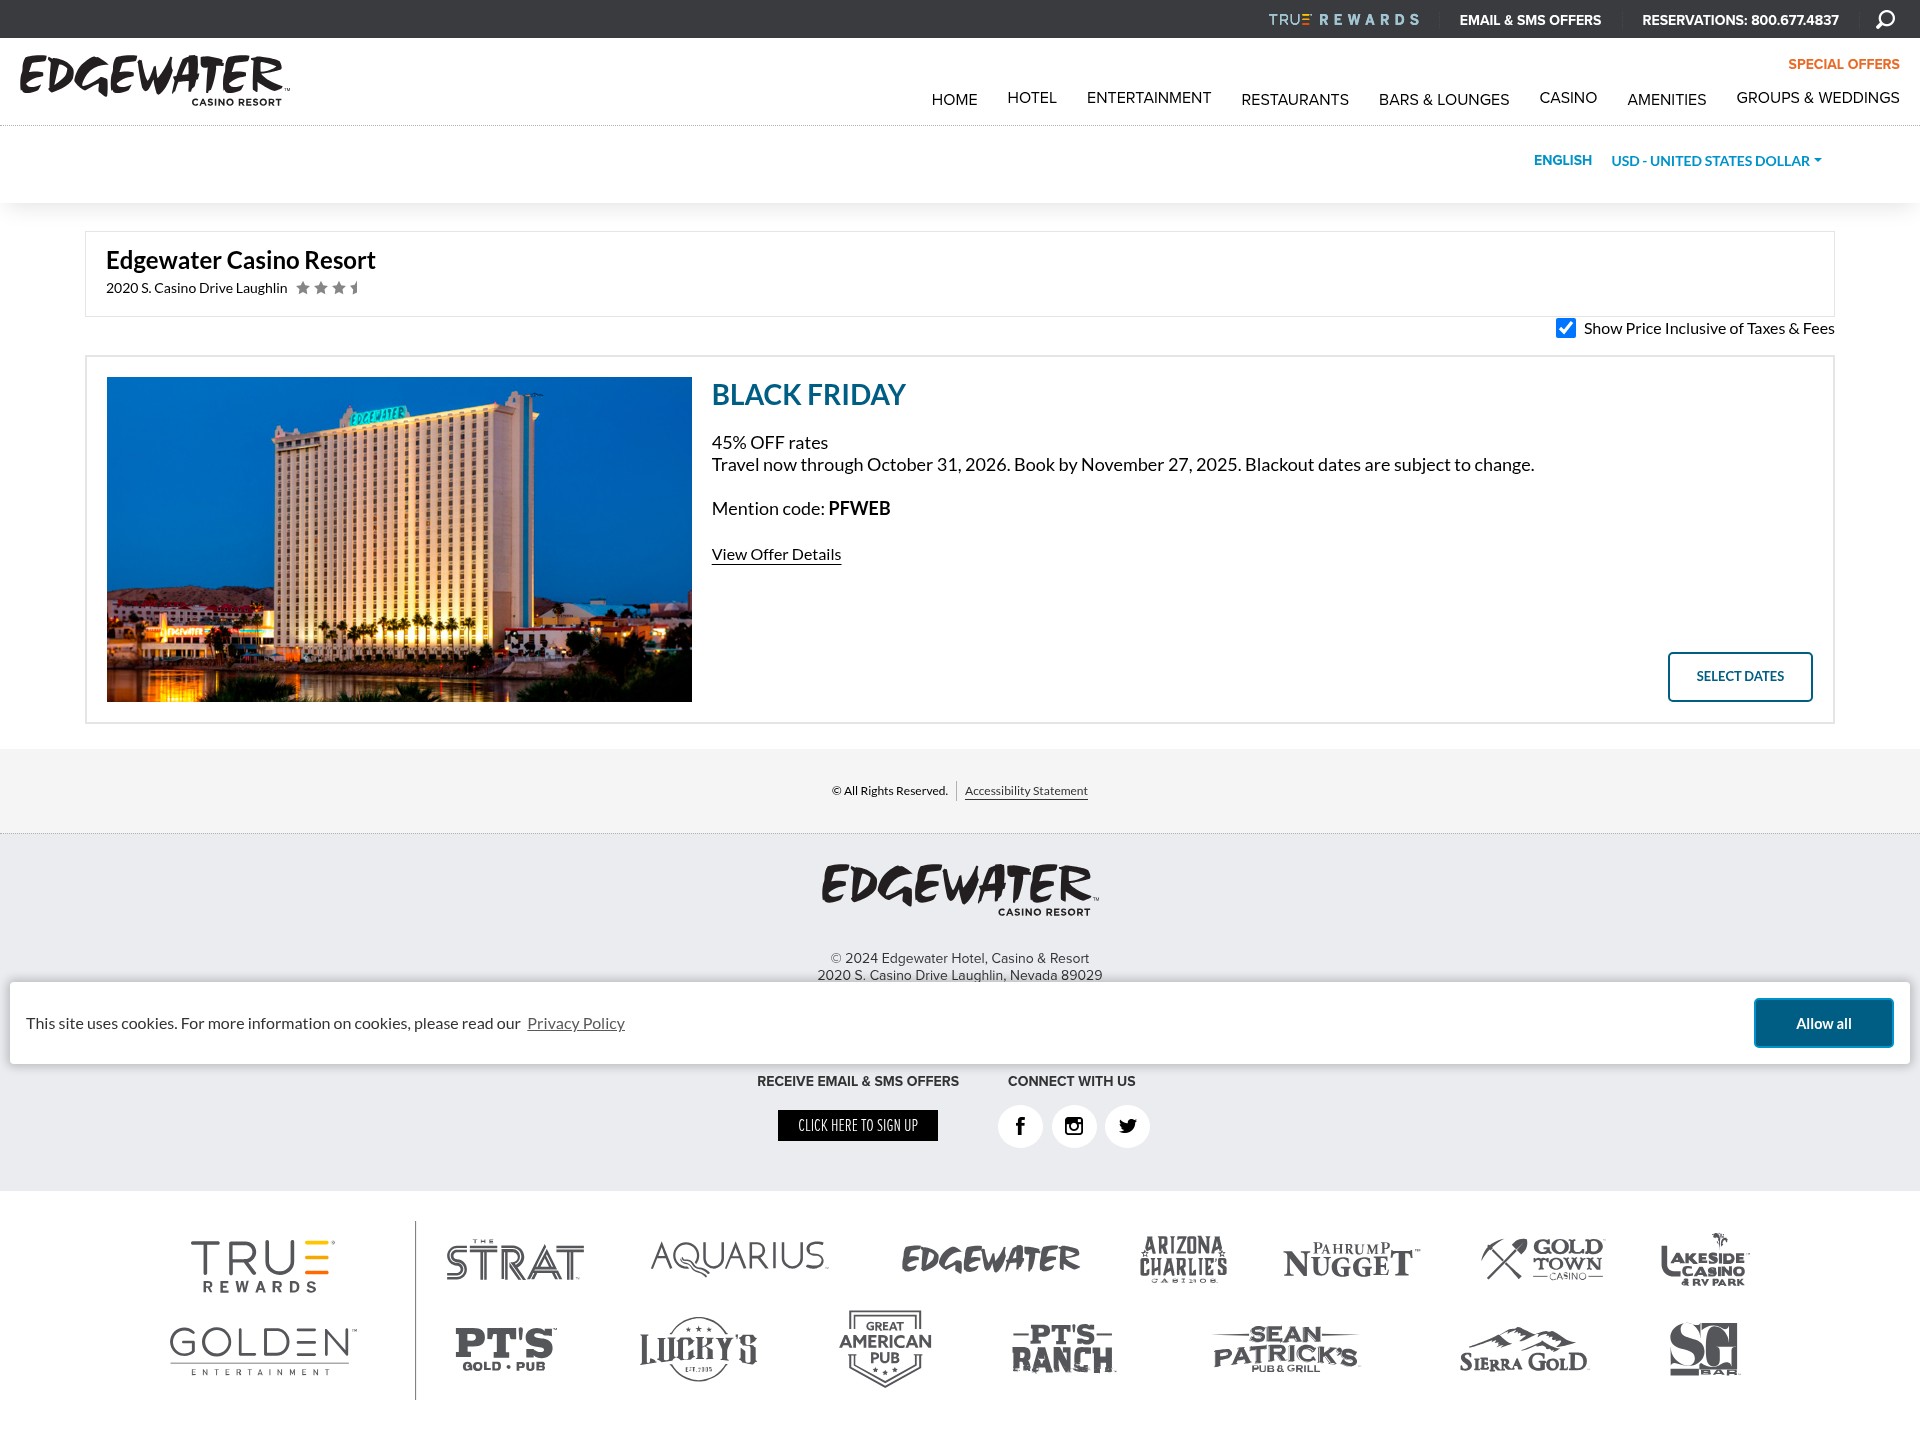Click the PFWEB code text
Image resolution: width=1920 pixels, height=1435 pixels.
859,509
